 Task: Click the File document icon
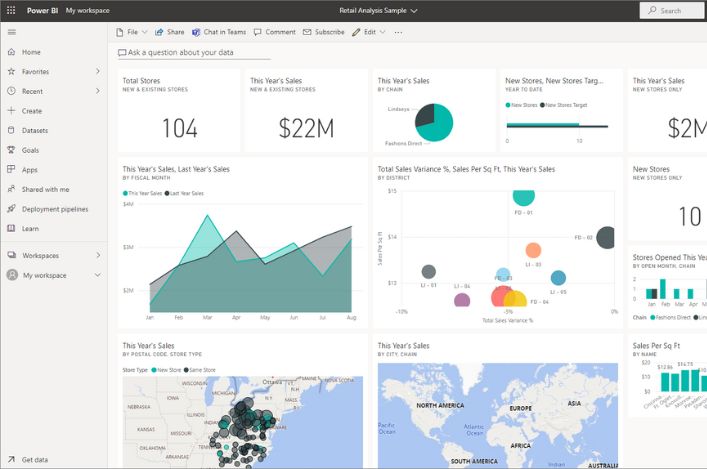tap(119, 32)
